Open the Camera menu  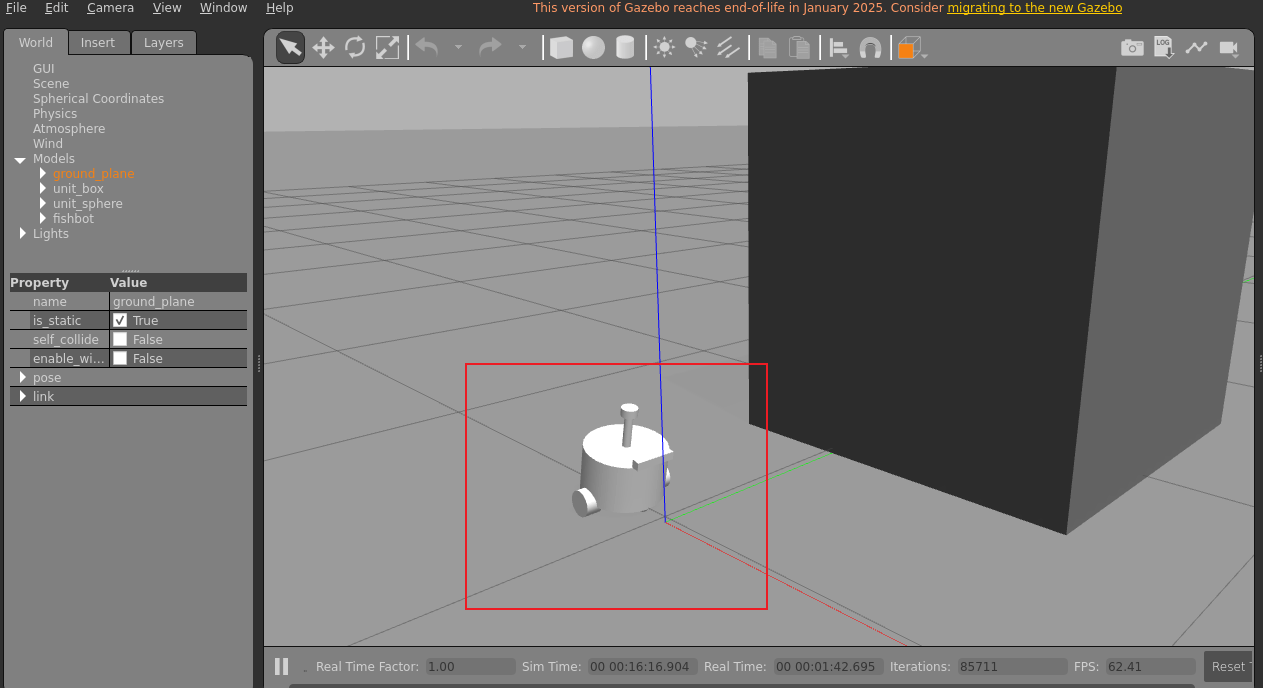point(110,8)
